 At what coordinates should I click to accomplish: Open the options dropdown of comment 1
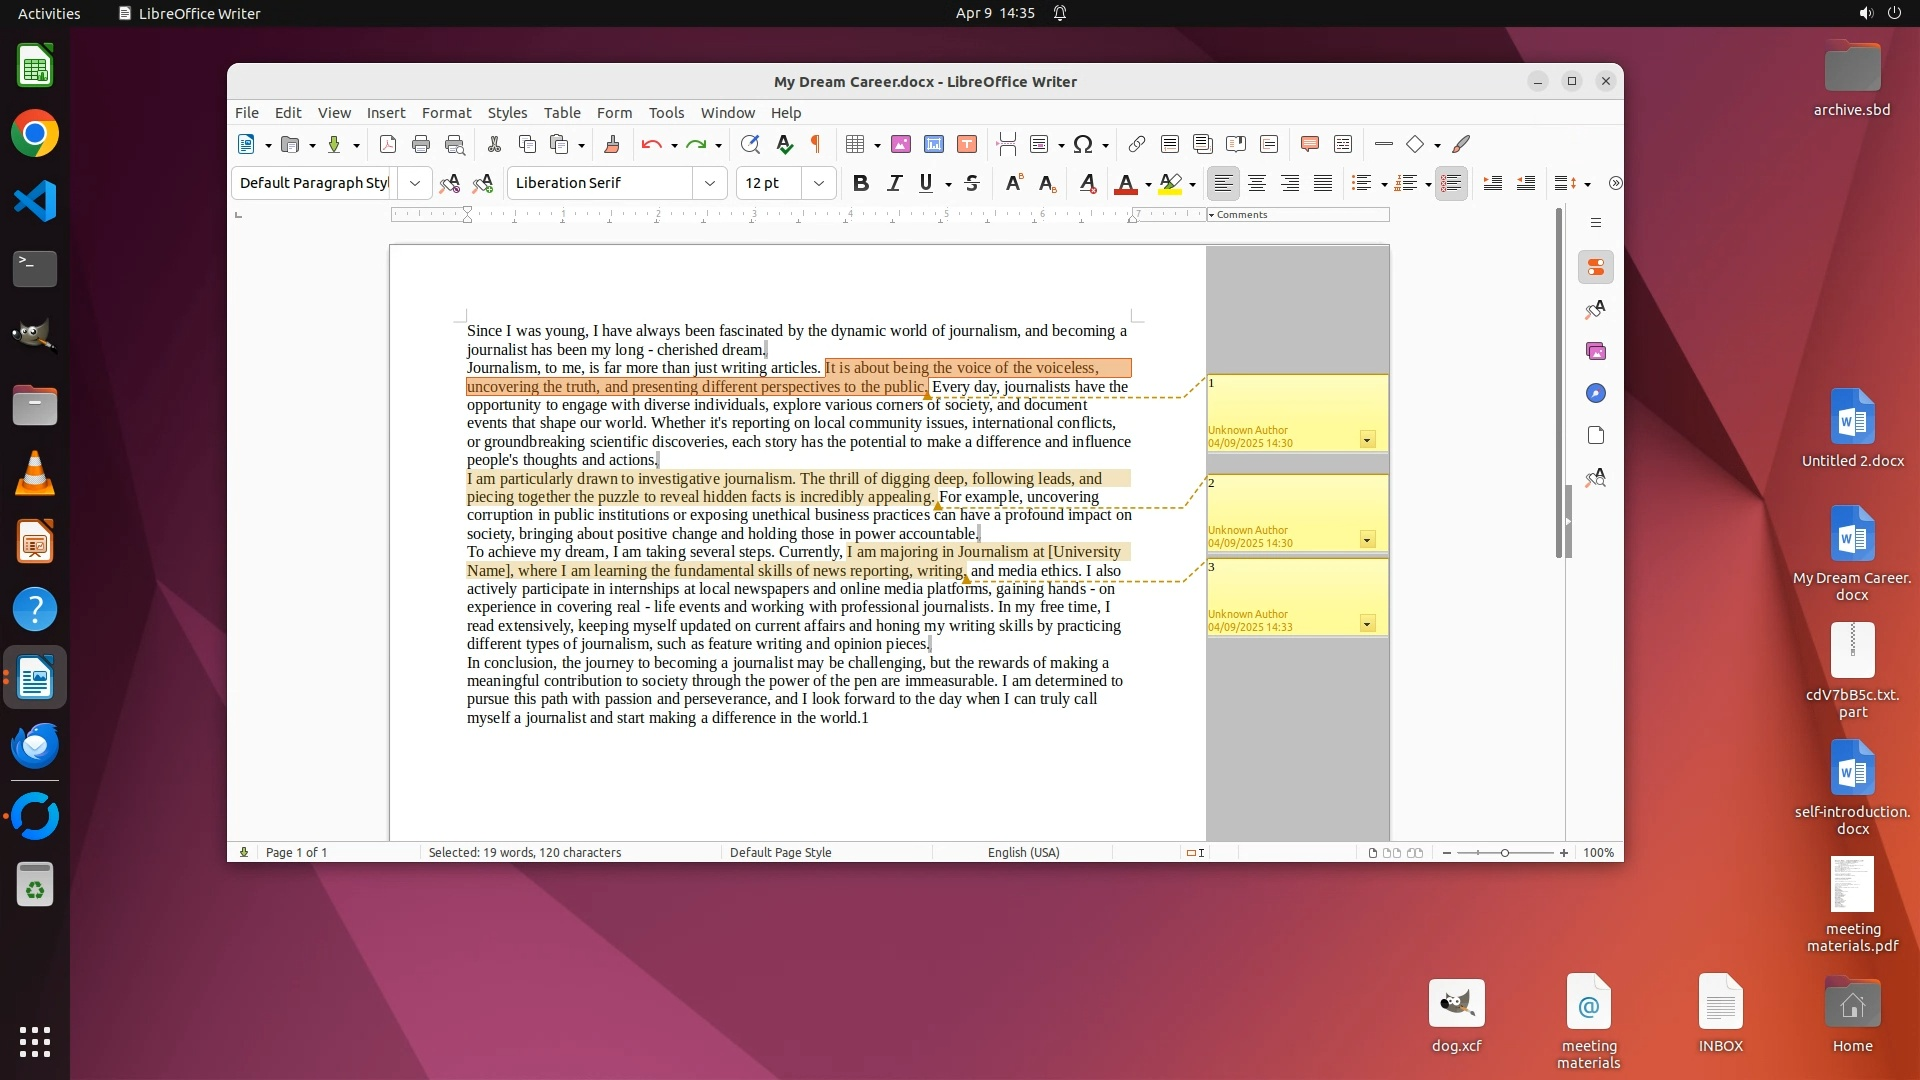click(x=1367, y=440)
